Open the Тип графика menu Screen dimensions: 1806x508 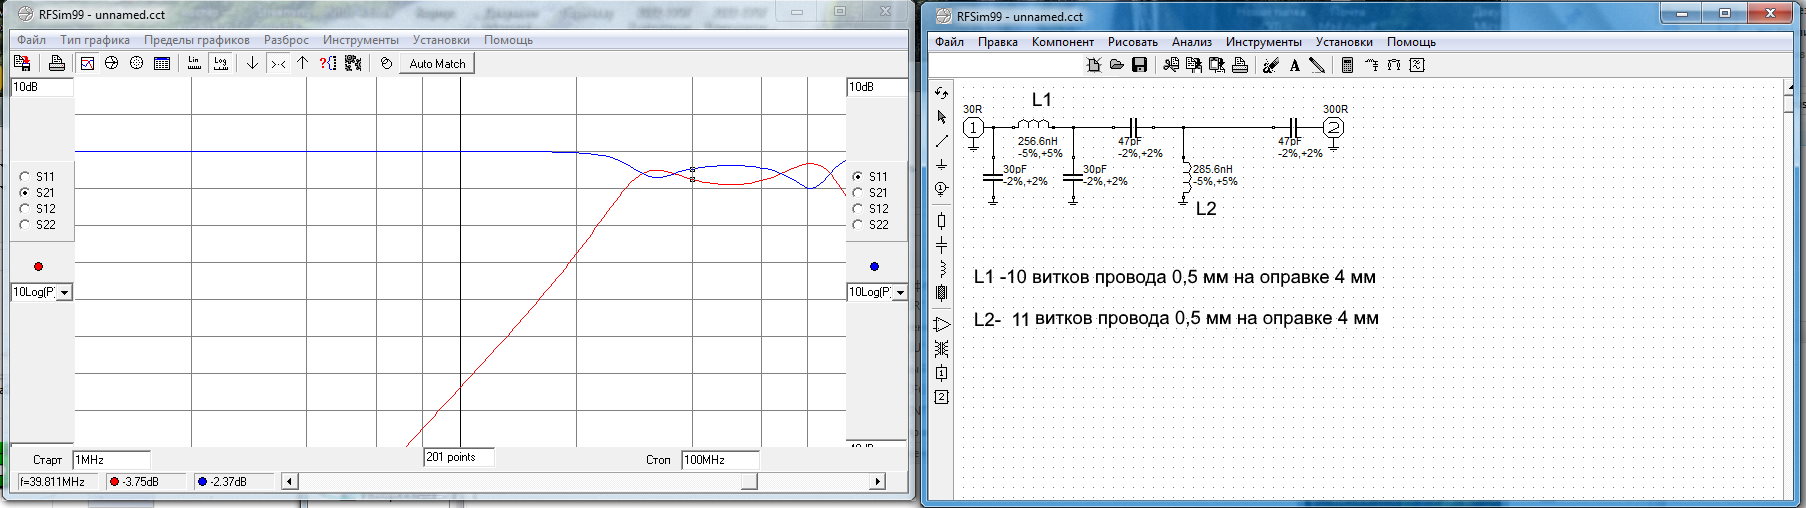click(95, 40)
